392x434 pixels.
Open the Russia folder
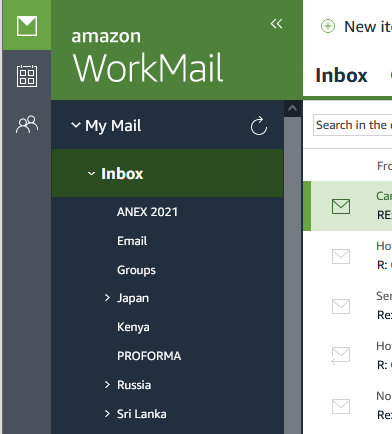coord(134,385)
